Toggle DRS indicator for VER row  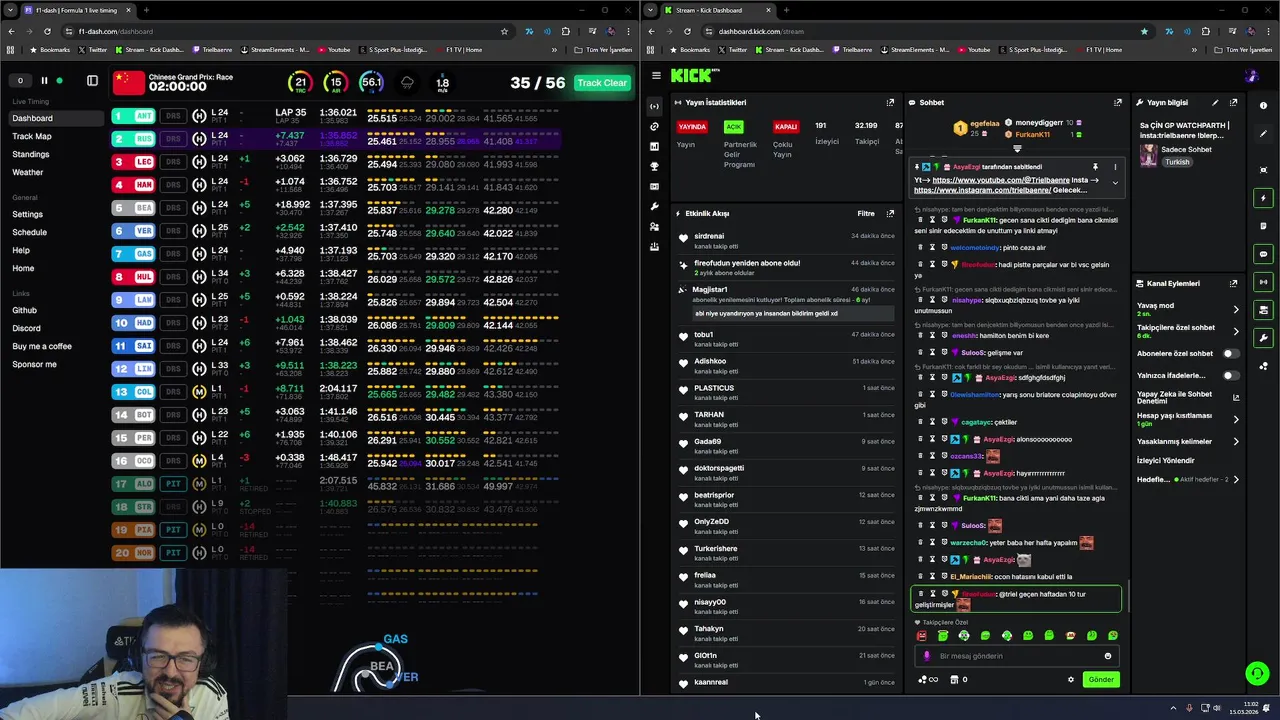pos(173,231)
